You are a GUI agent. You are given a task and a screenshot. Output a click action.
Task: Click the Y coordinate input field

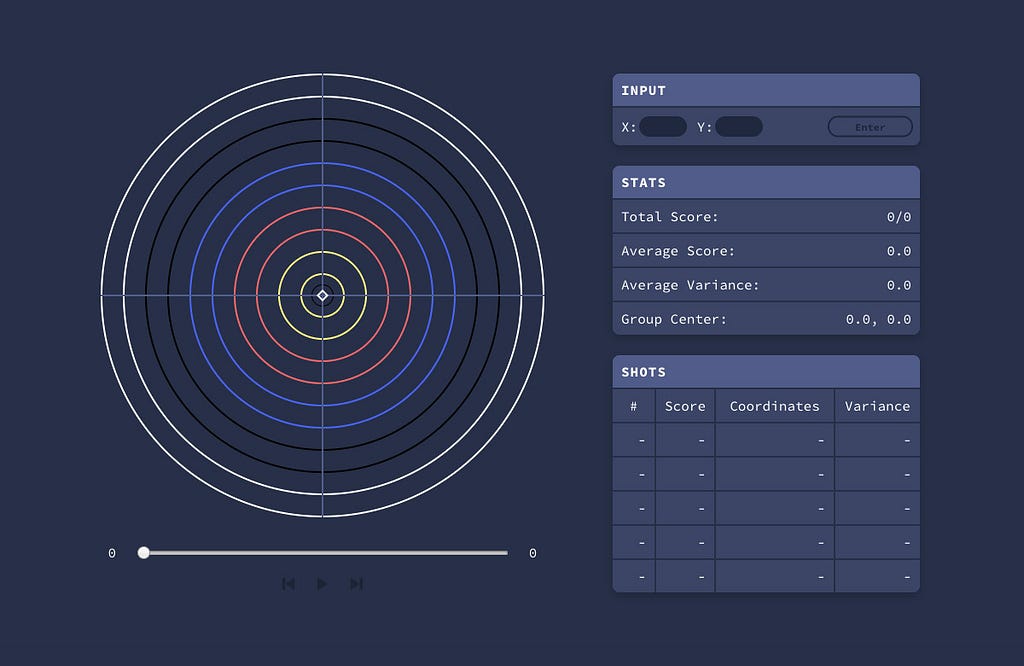(739, 127)
